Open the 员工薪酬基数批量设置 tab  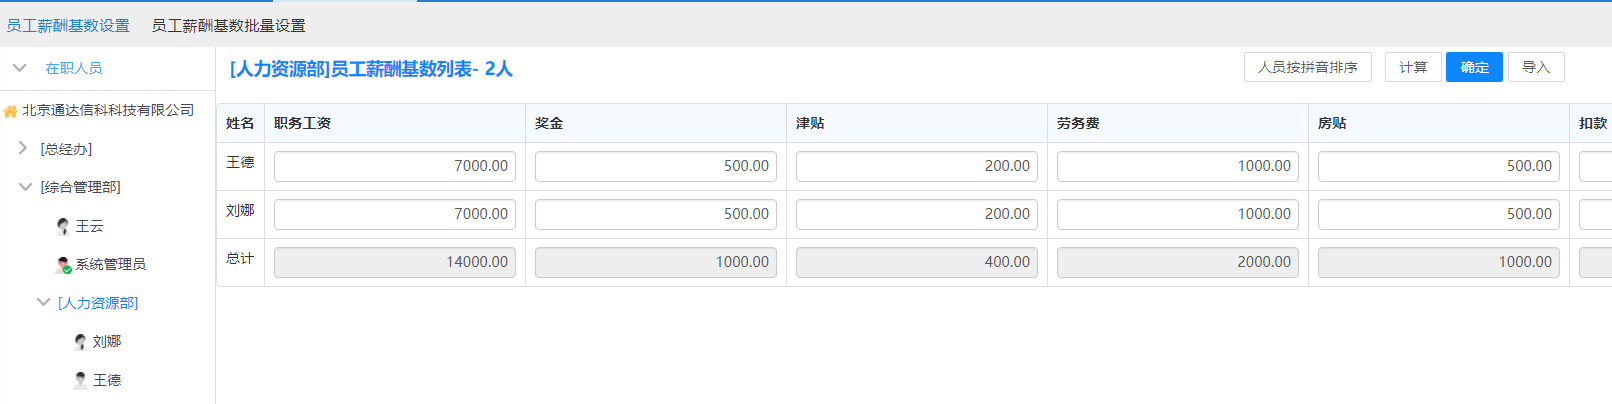point(228,26)
